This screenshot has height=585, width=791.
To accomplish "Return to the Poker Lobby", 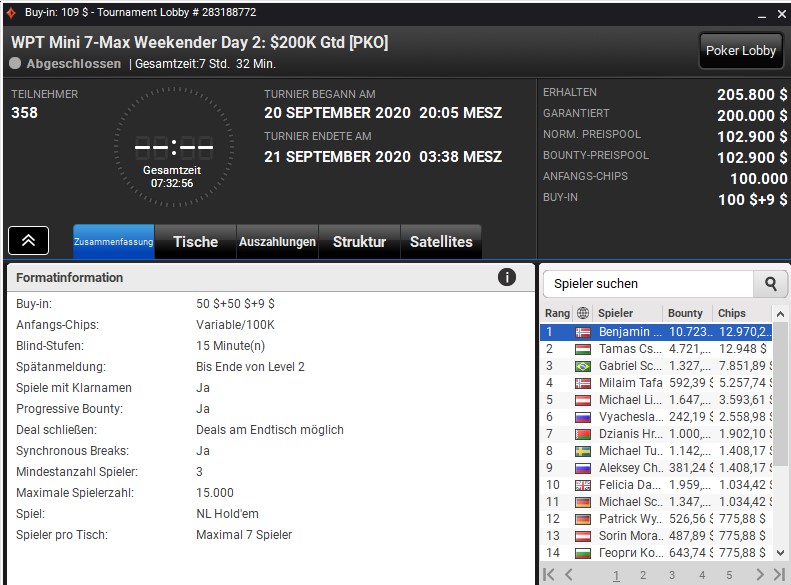I will (741, 50).
